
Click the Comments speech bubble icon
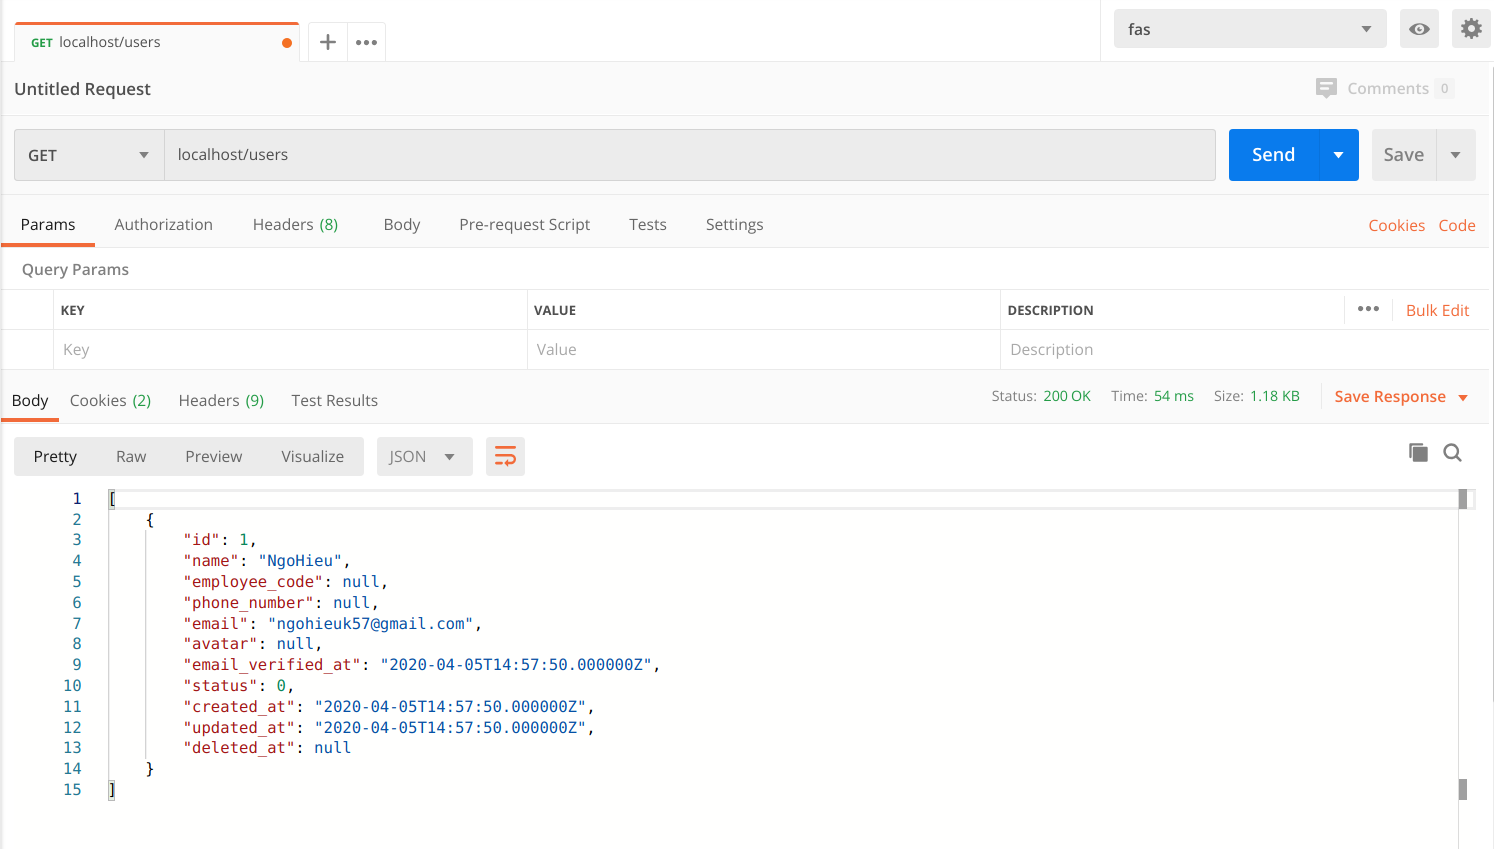tap(1326, 88)
